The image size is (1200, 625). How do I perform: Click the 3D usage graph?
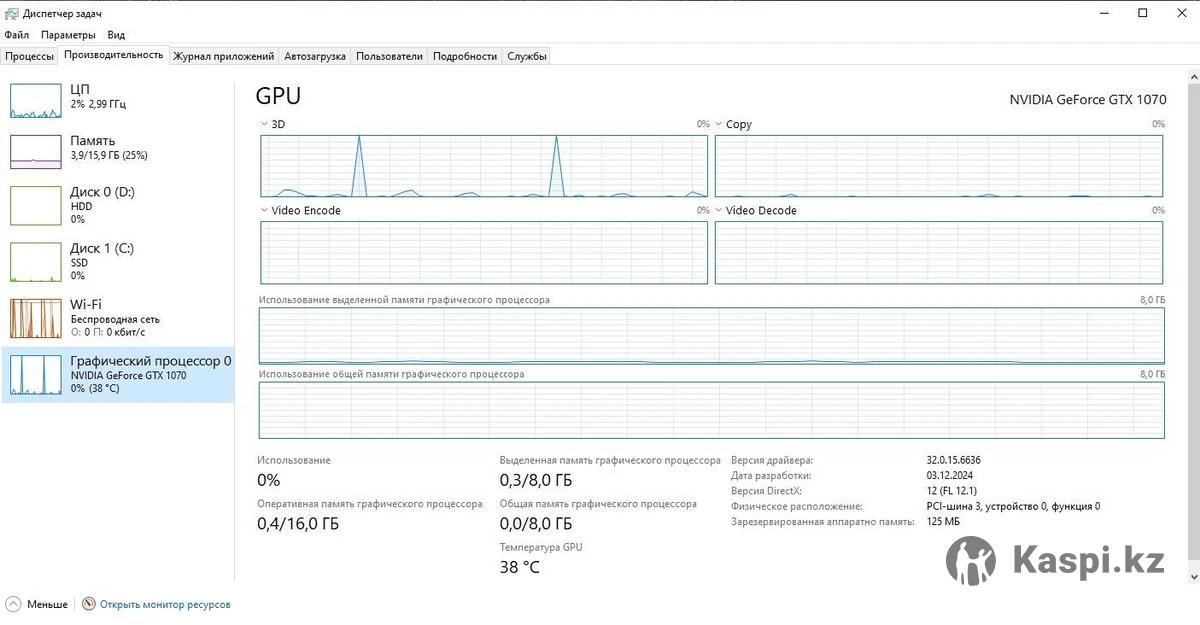[x=484, y=166]
